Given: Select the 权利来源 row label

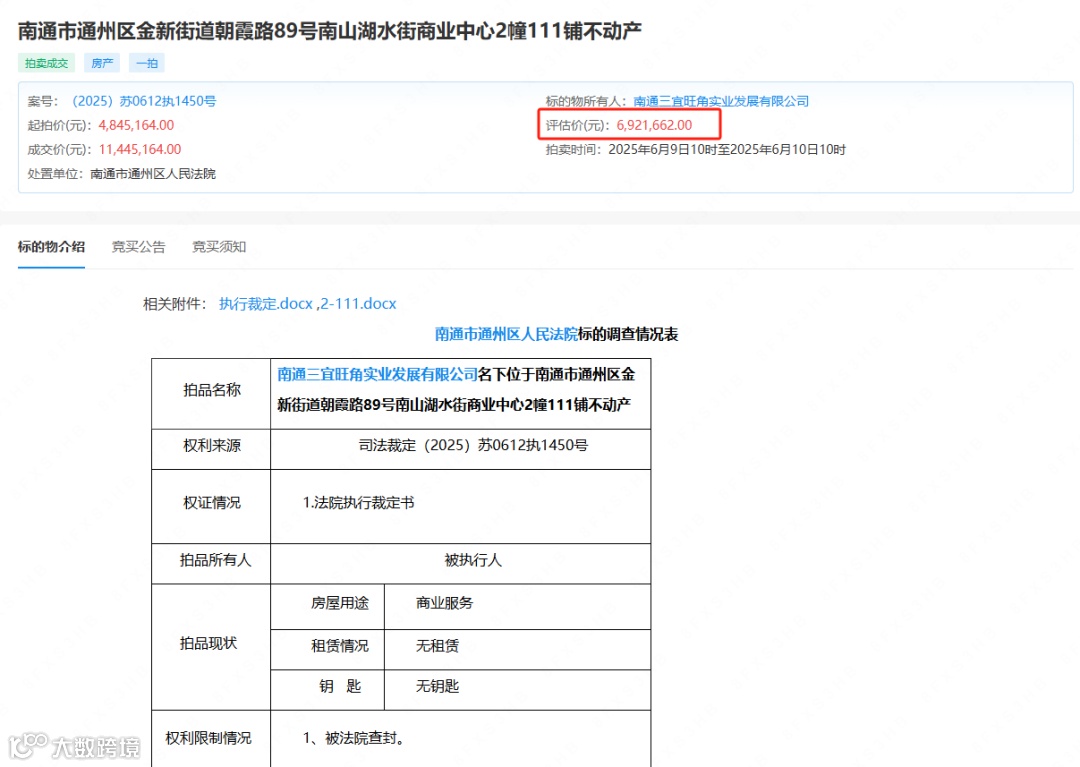Looking at the screenshot, I should tap(211, 445).
